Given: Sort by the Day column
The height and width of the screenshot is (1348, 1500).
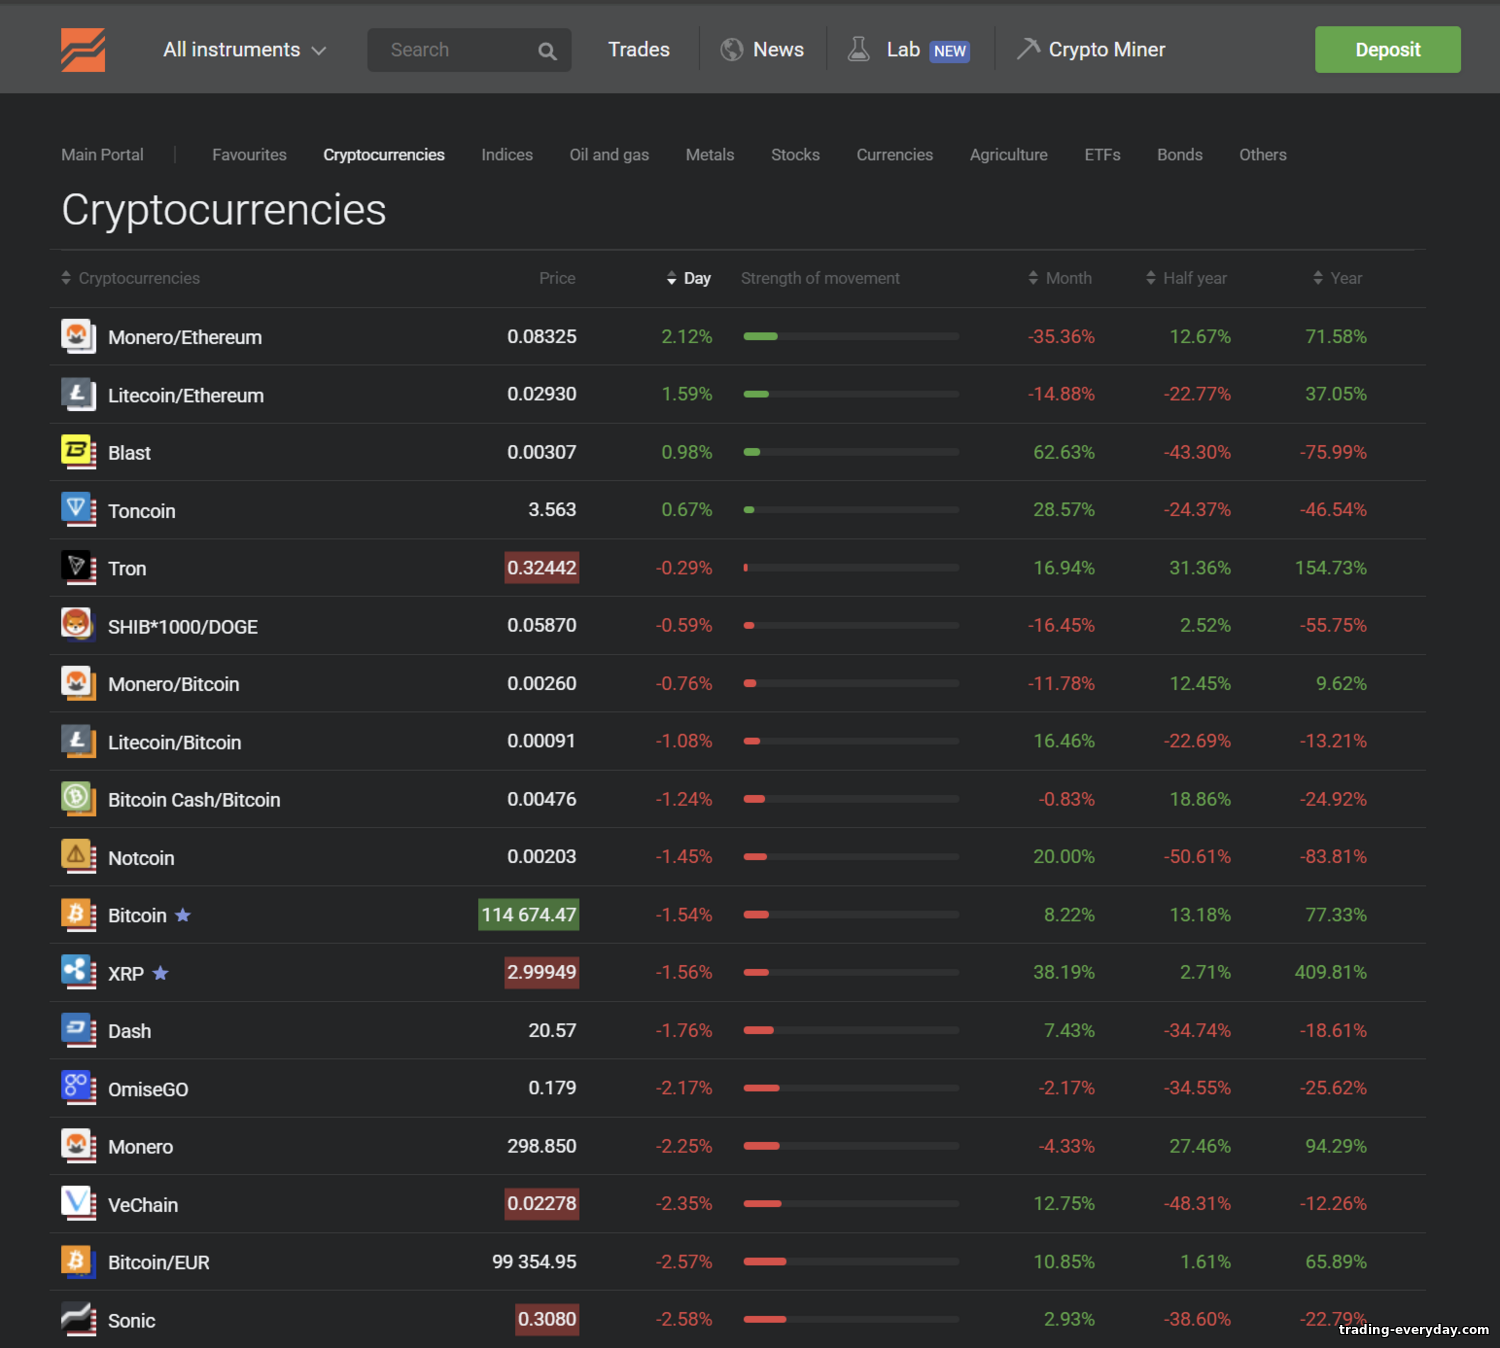Looking at the screenshot, I should 689,278.
